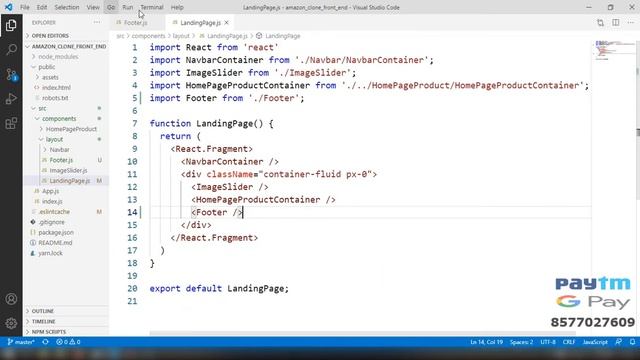Click the feedback icon in status bar
This screenshot has height=360, width=640.
tap(619, 342)
